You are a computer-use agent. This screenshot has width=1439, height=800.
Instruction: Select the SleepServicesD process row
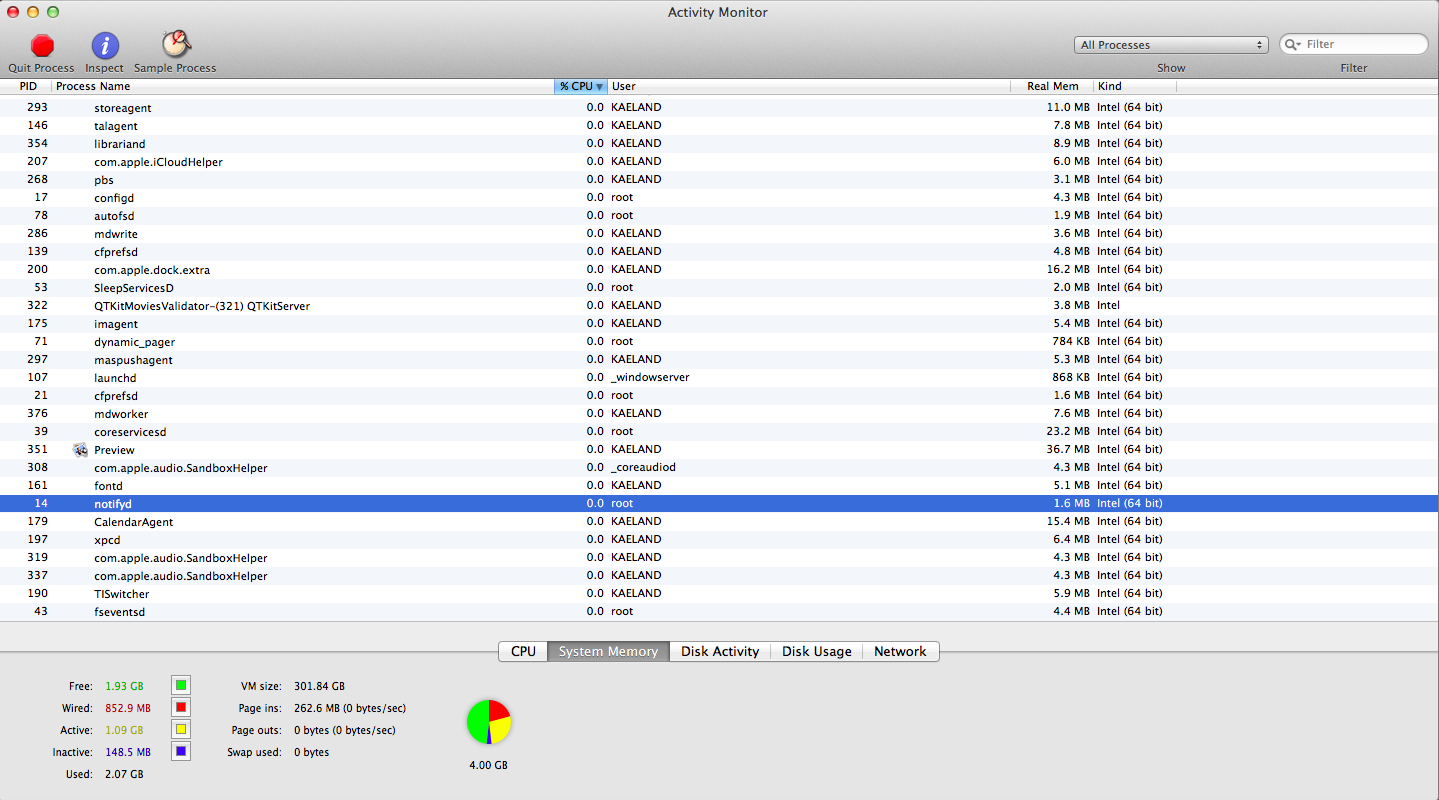coord(719,288)
